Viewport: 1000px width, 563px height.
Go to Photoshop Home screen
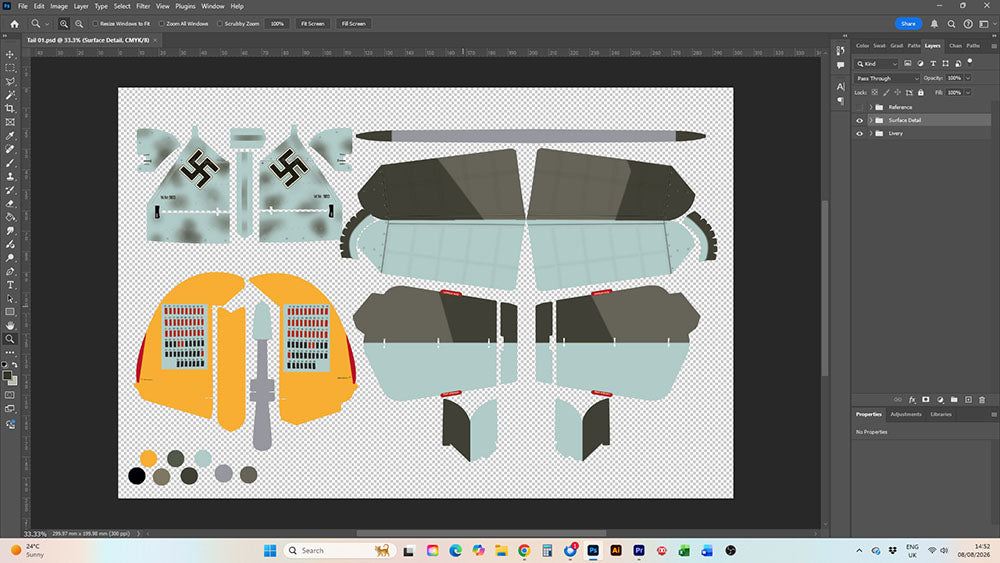(15, 24)
